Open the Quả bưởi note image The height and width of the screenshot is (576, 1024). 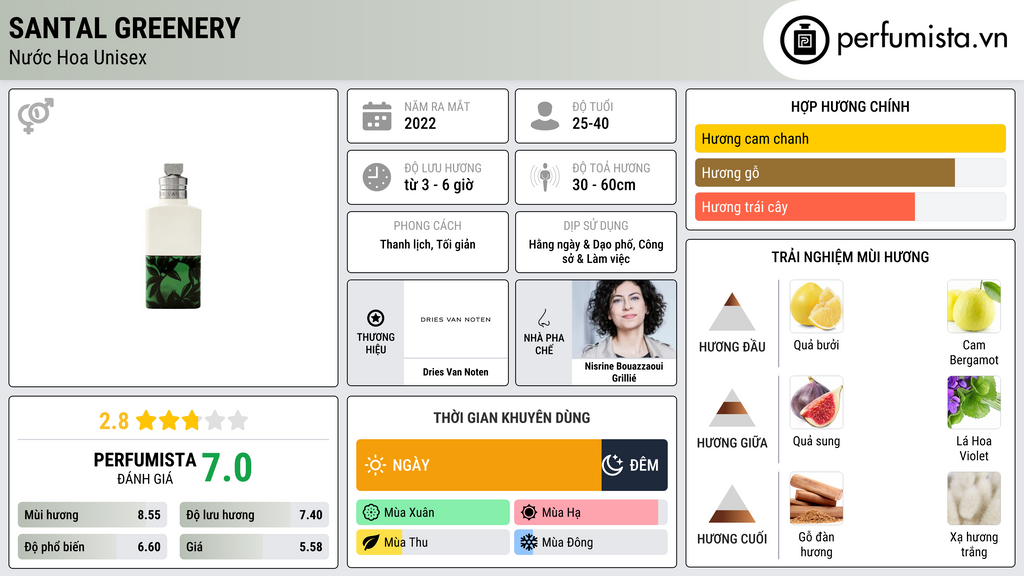point(816,306)
